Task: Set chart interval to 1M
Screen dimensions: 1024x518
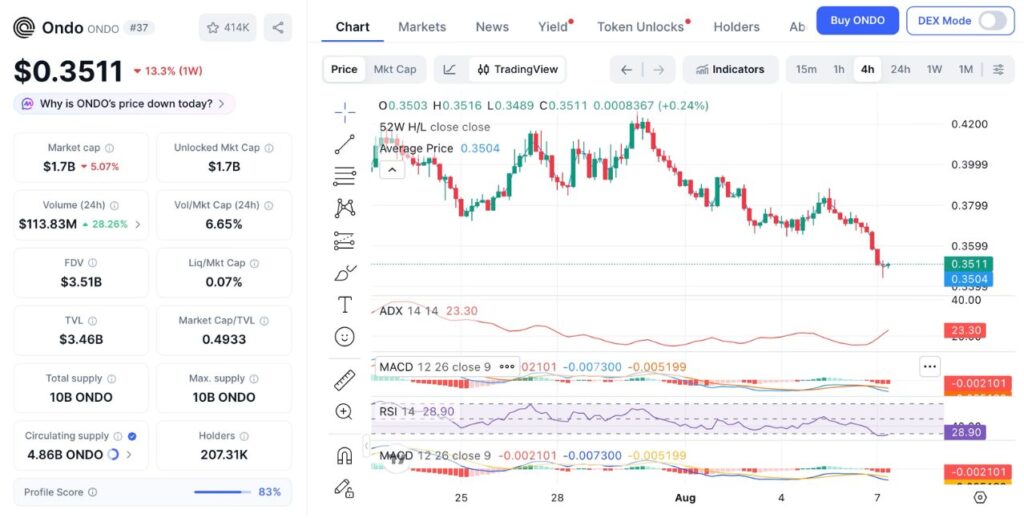Action: pos(965,69)
